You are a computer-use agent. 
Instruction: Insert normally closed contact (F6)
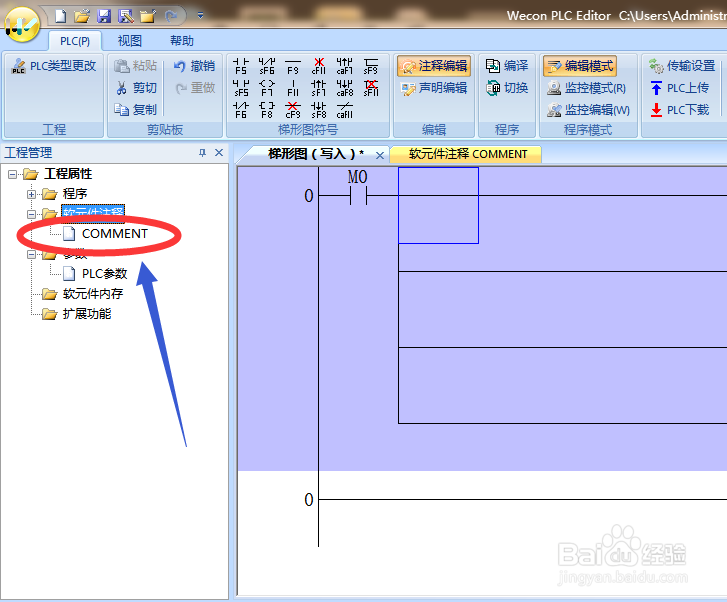(241, 110)
